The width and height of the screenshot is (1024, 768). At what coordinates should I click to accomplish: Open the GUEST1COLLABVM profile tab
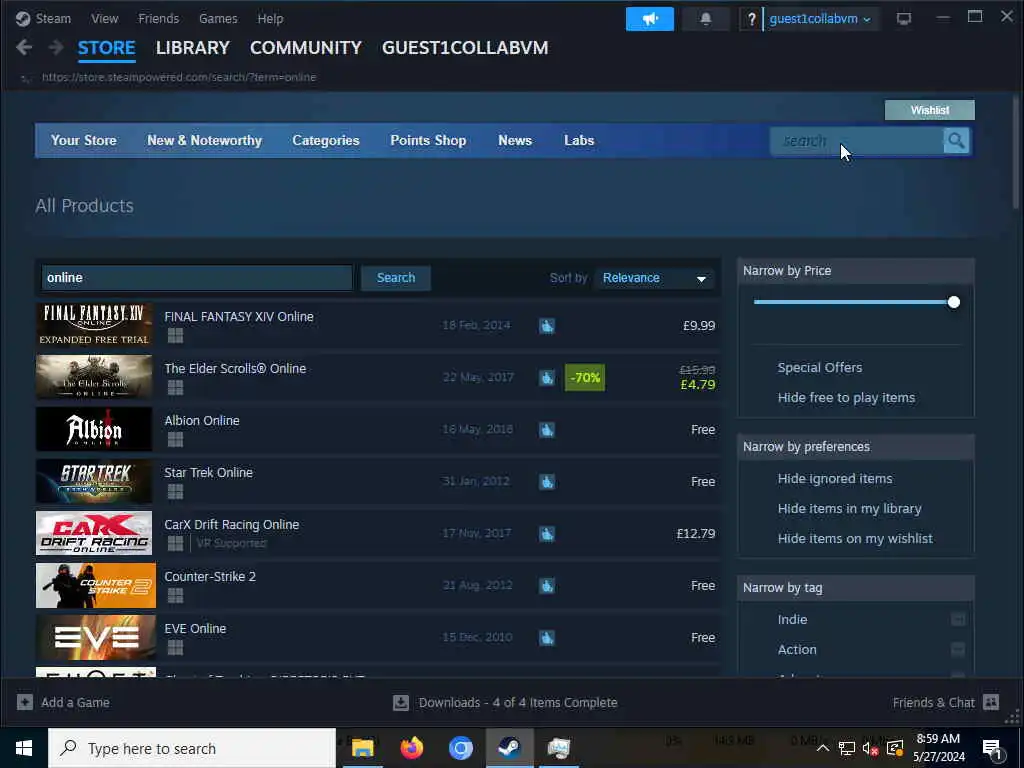pos(465,48)
